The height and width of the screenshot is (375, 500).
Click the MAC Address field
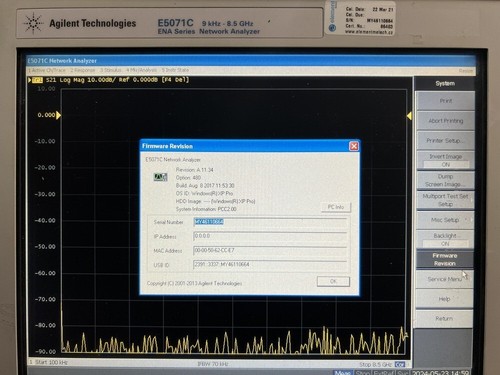coord(270,250)
